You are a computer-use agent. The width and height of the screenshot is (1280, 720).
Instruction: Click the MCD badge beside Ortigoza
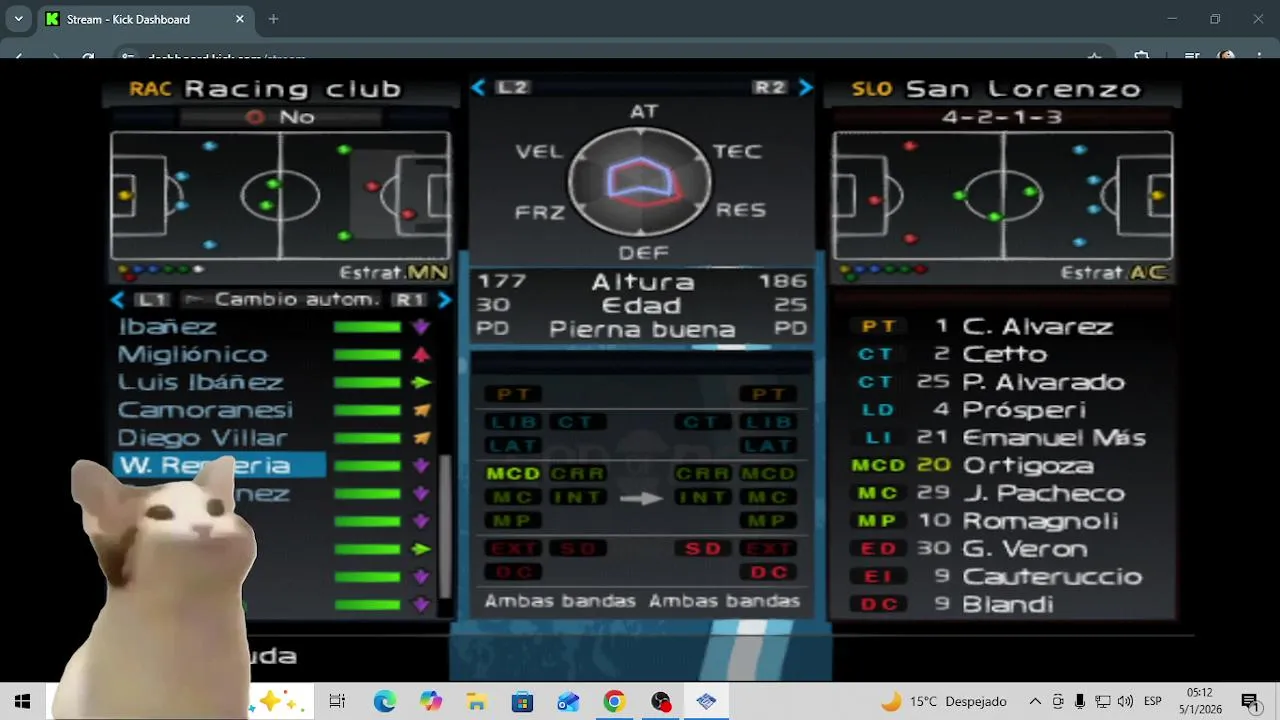(877, 465)
